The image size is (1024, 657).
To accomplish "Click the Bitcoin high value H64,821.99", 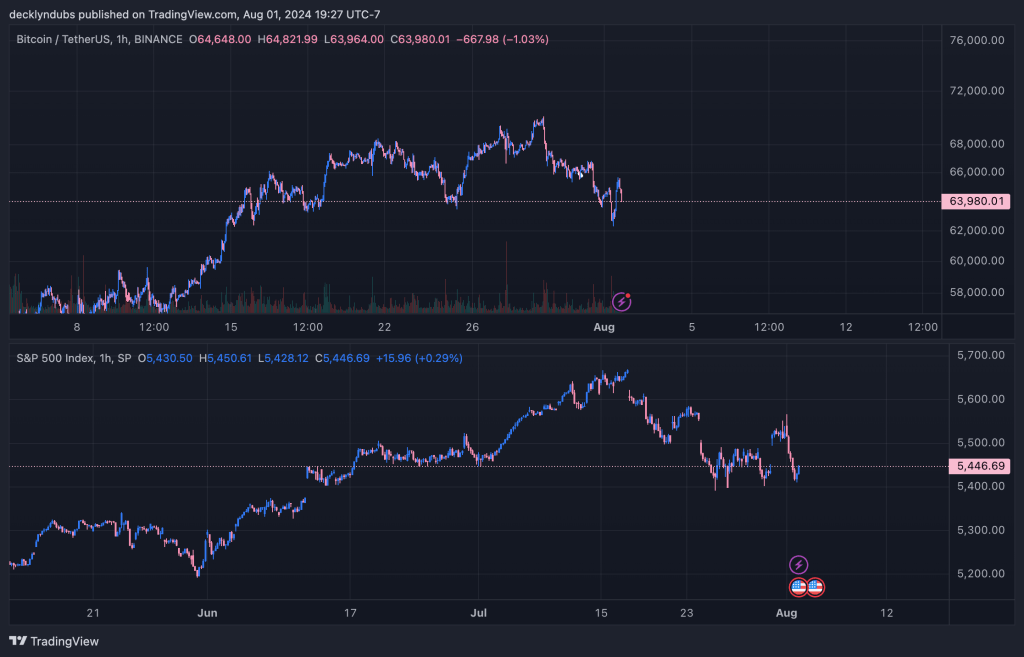I will coord(288,39).
